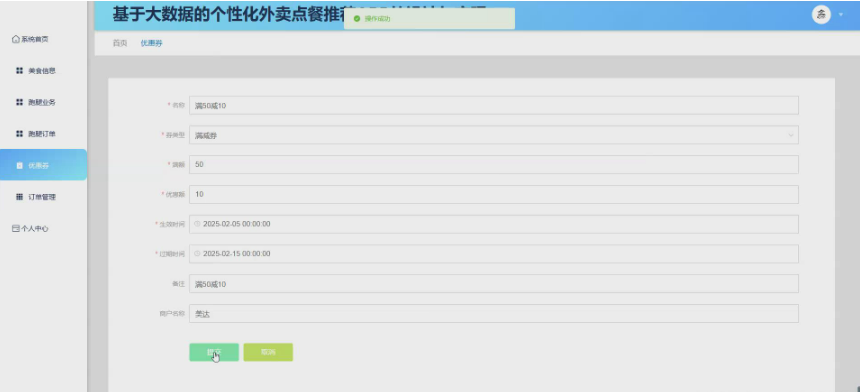
Task: Click the home icon beside 系统首页
Action: point(16,39)
